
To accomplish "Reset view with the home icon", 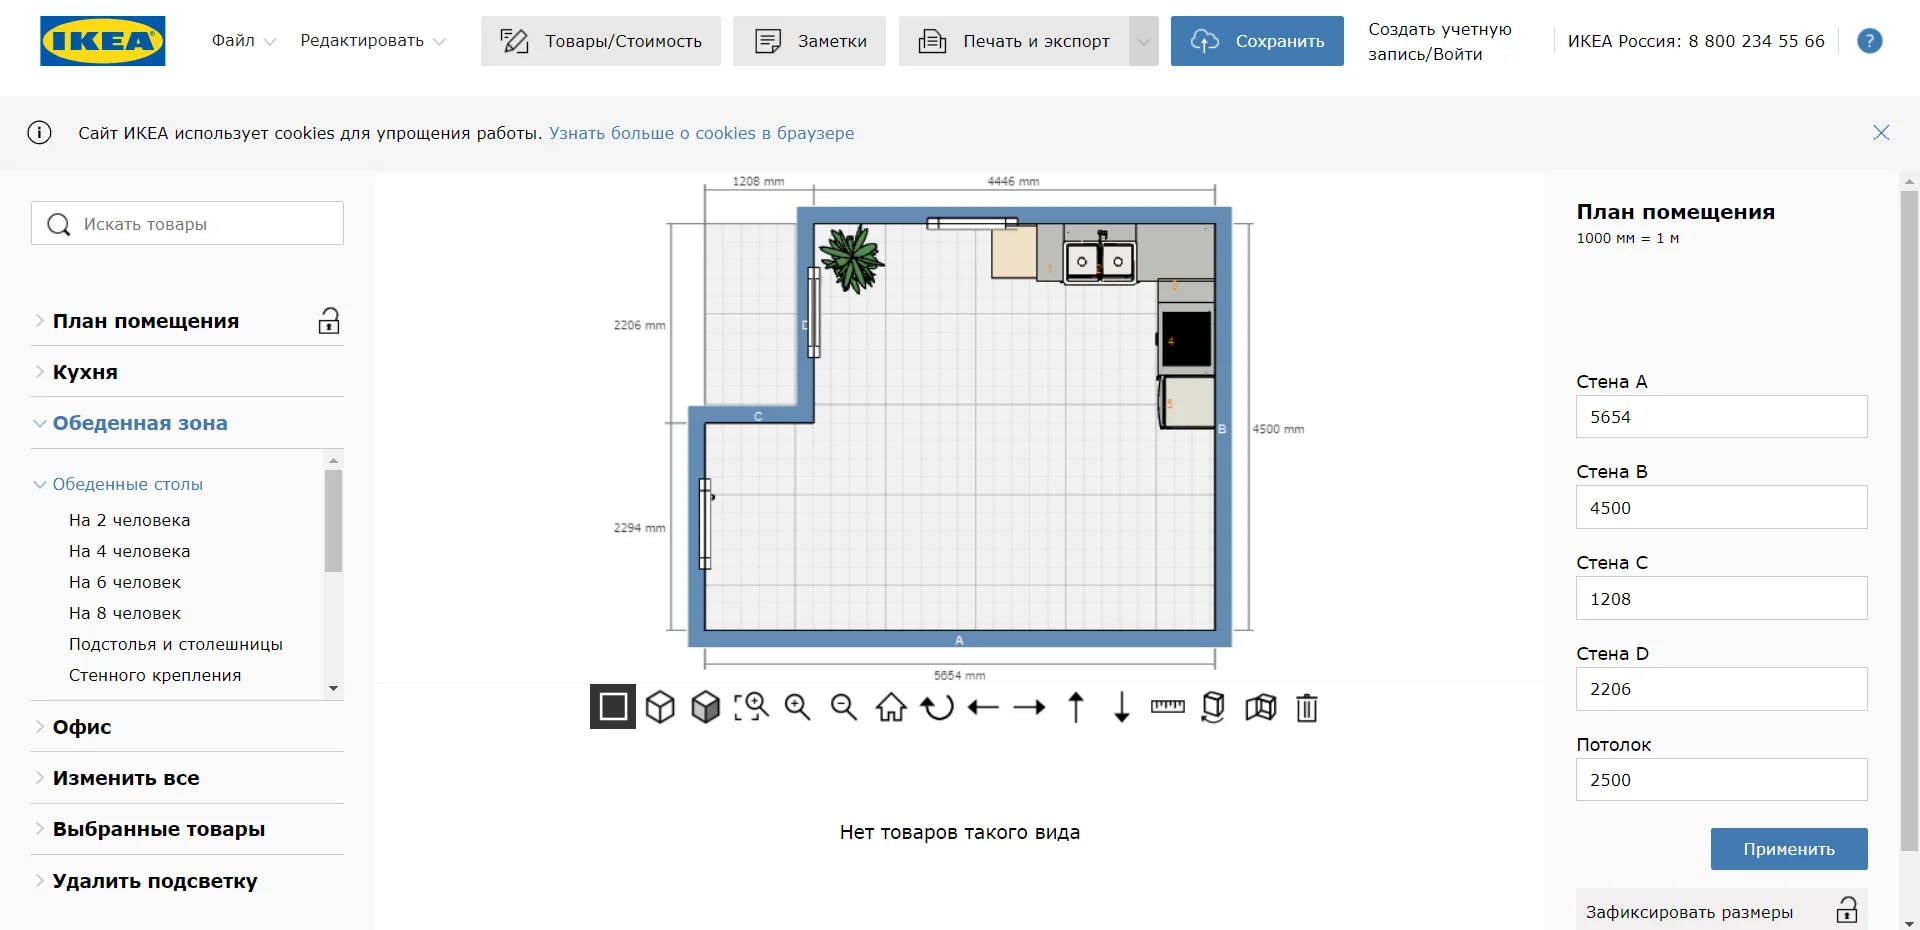I will coord(891,707).
